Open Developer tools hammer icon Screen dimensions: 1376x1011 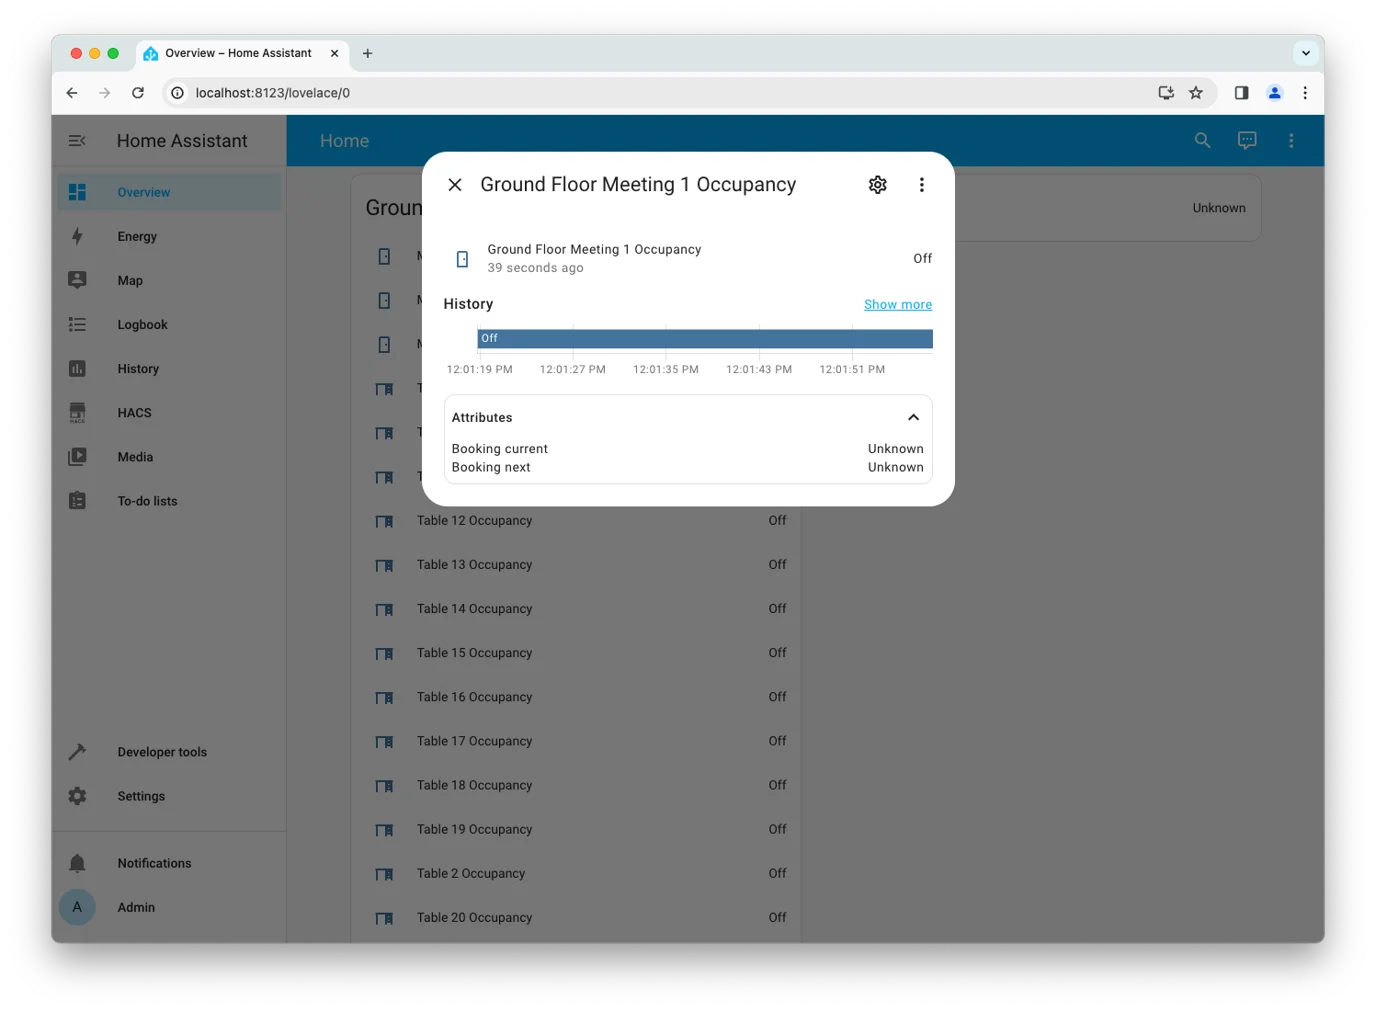tap(77, 752)
